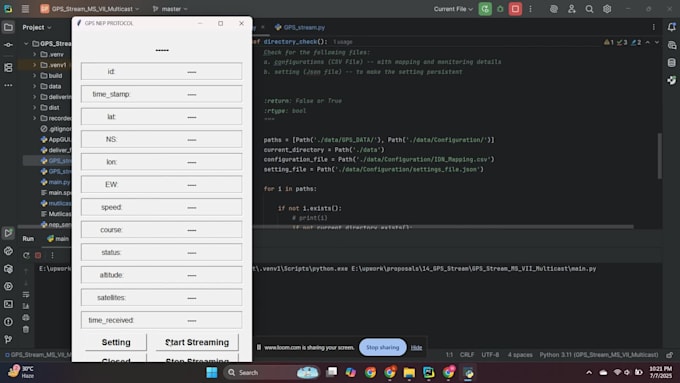Expand the .venv folder in project tree
680x383 pixels.
[x=35, y=54]
